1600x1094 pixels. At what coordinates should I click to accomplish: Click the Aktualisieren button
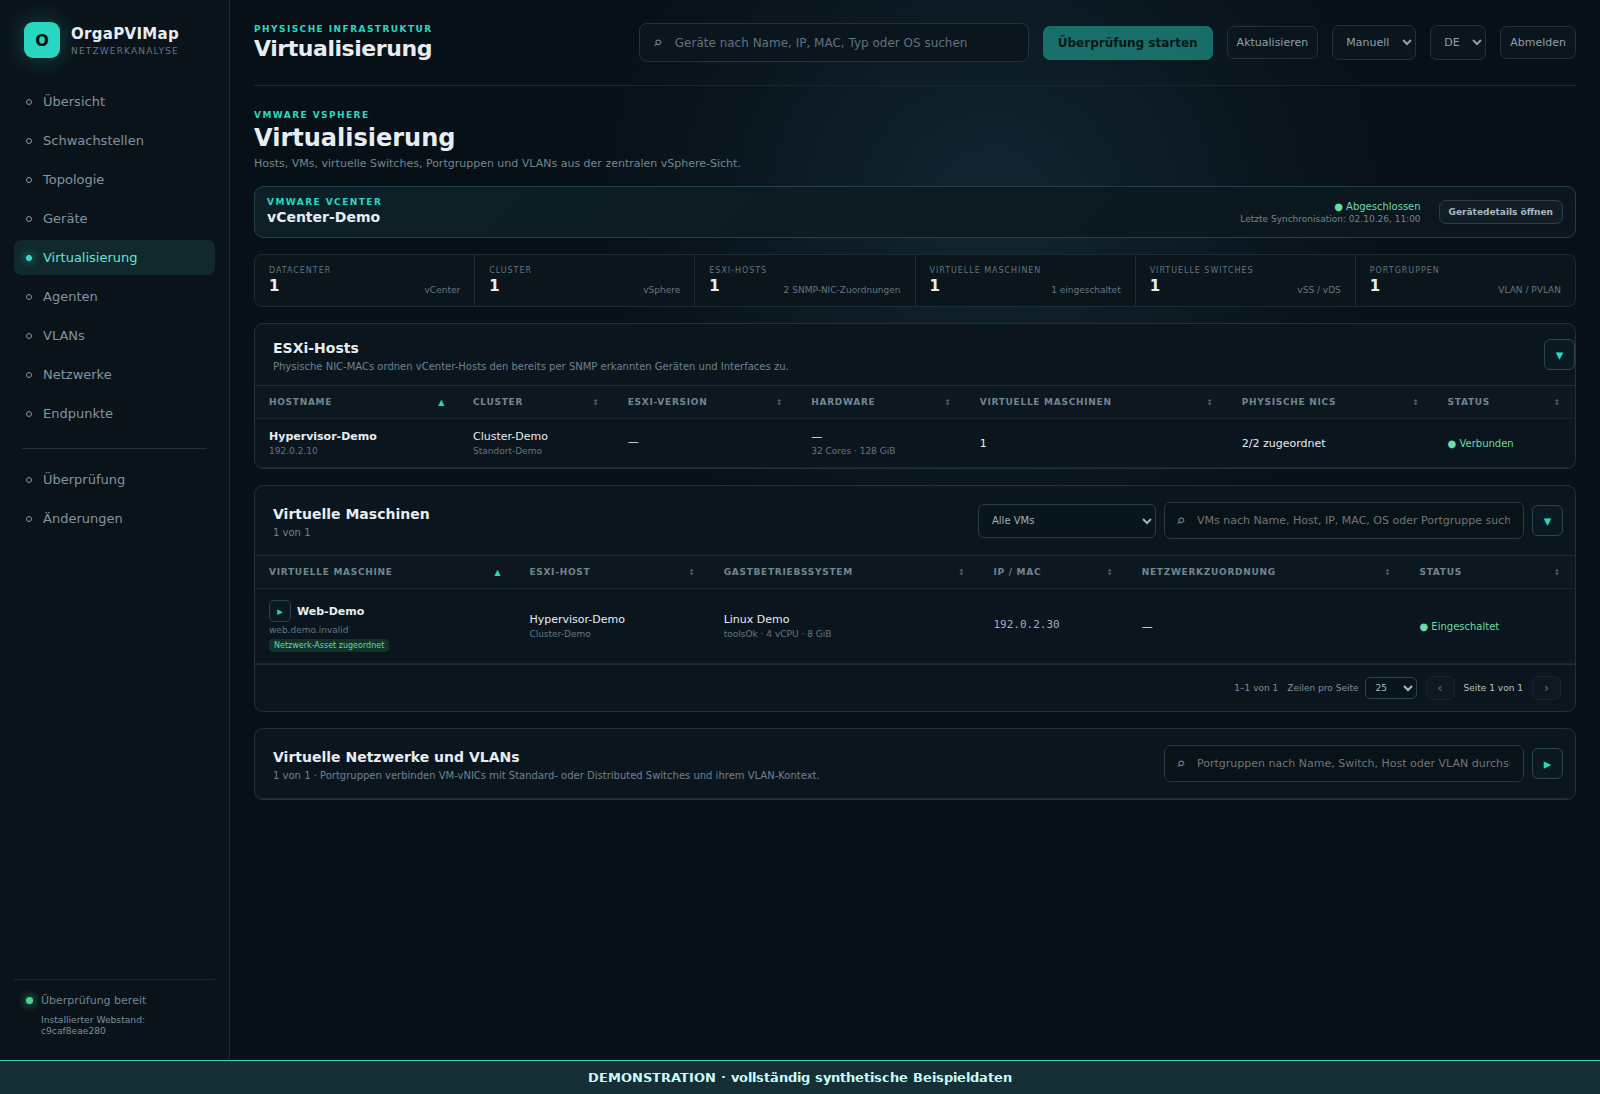click(x=1272, y=43)
